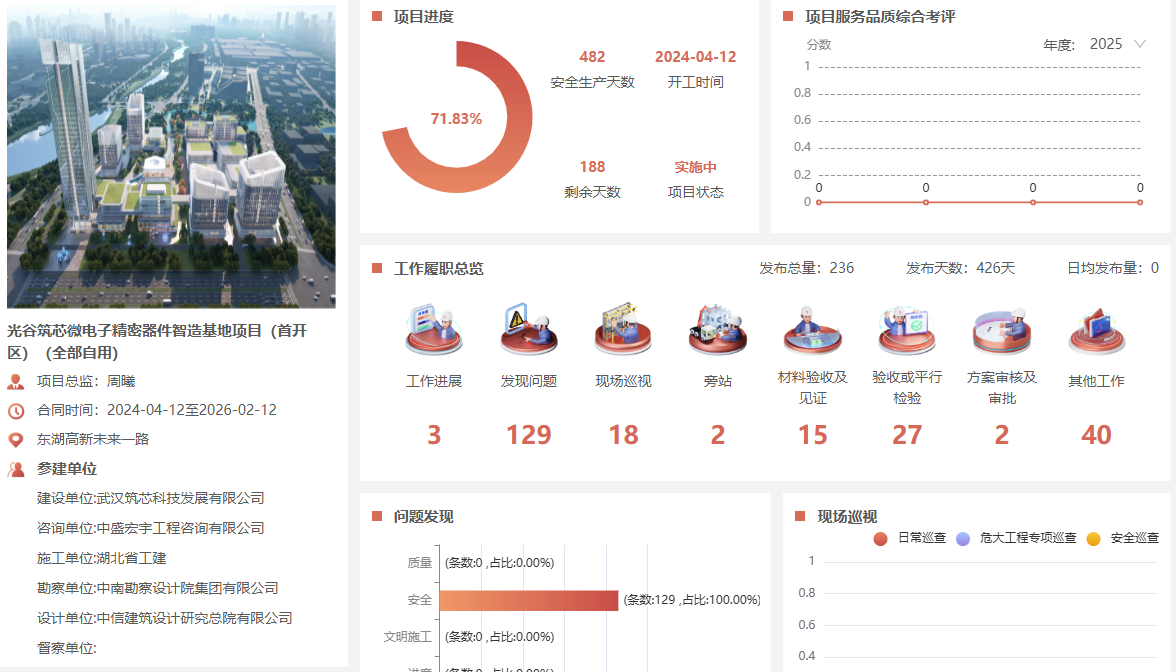Screen dimensions: 1176x672
Task: Toggle the 安全巡查 legend series
Action: pyautogui.click(x=1124, y=538)
